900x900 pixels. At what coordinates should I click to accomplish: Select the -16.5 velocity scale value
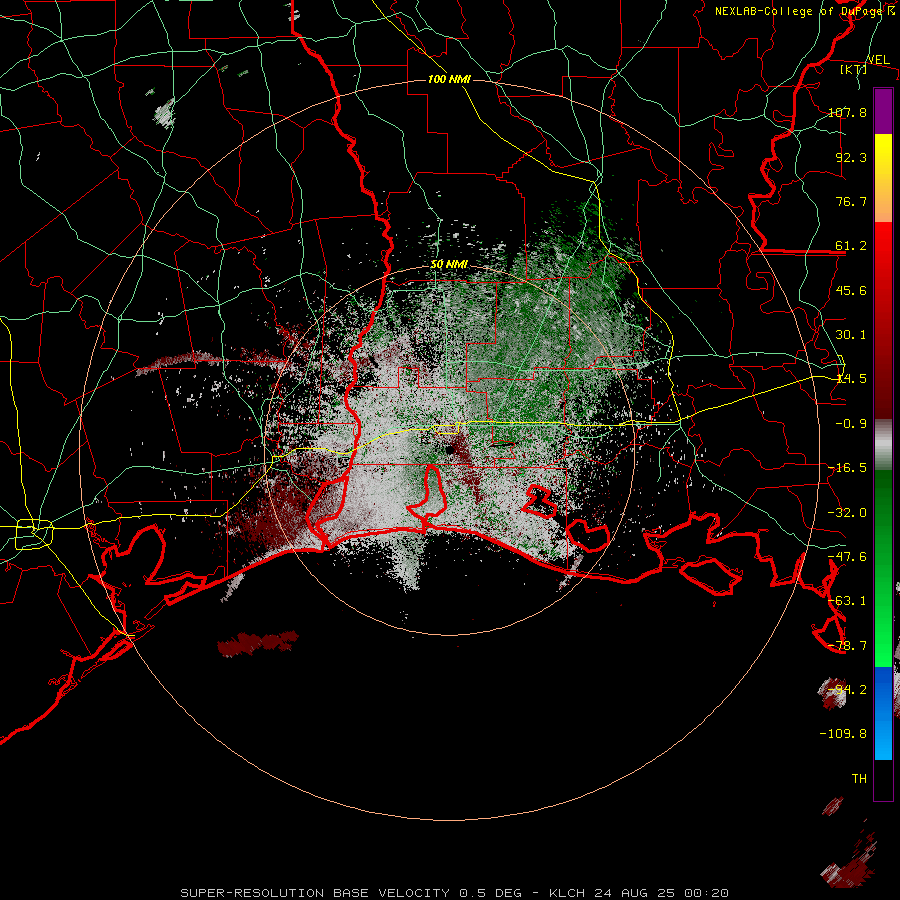click(847, 468)
